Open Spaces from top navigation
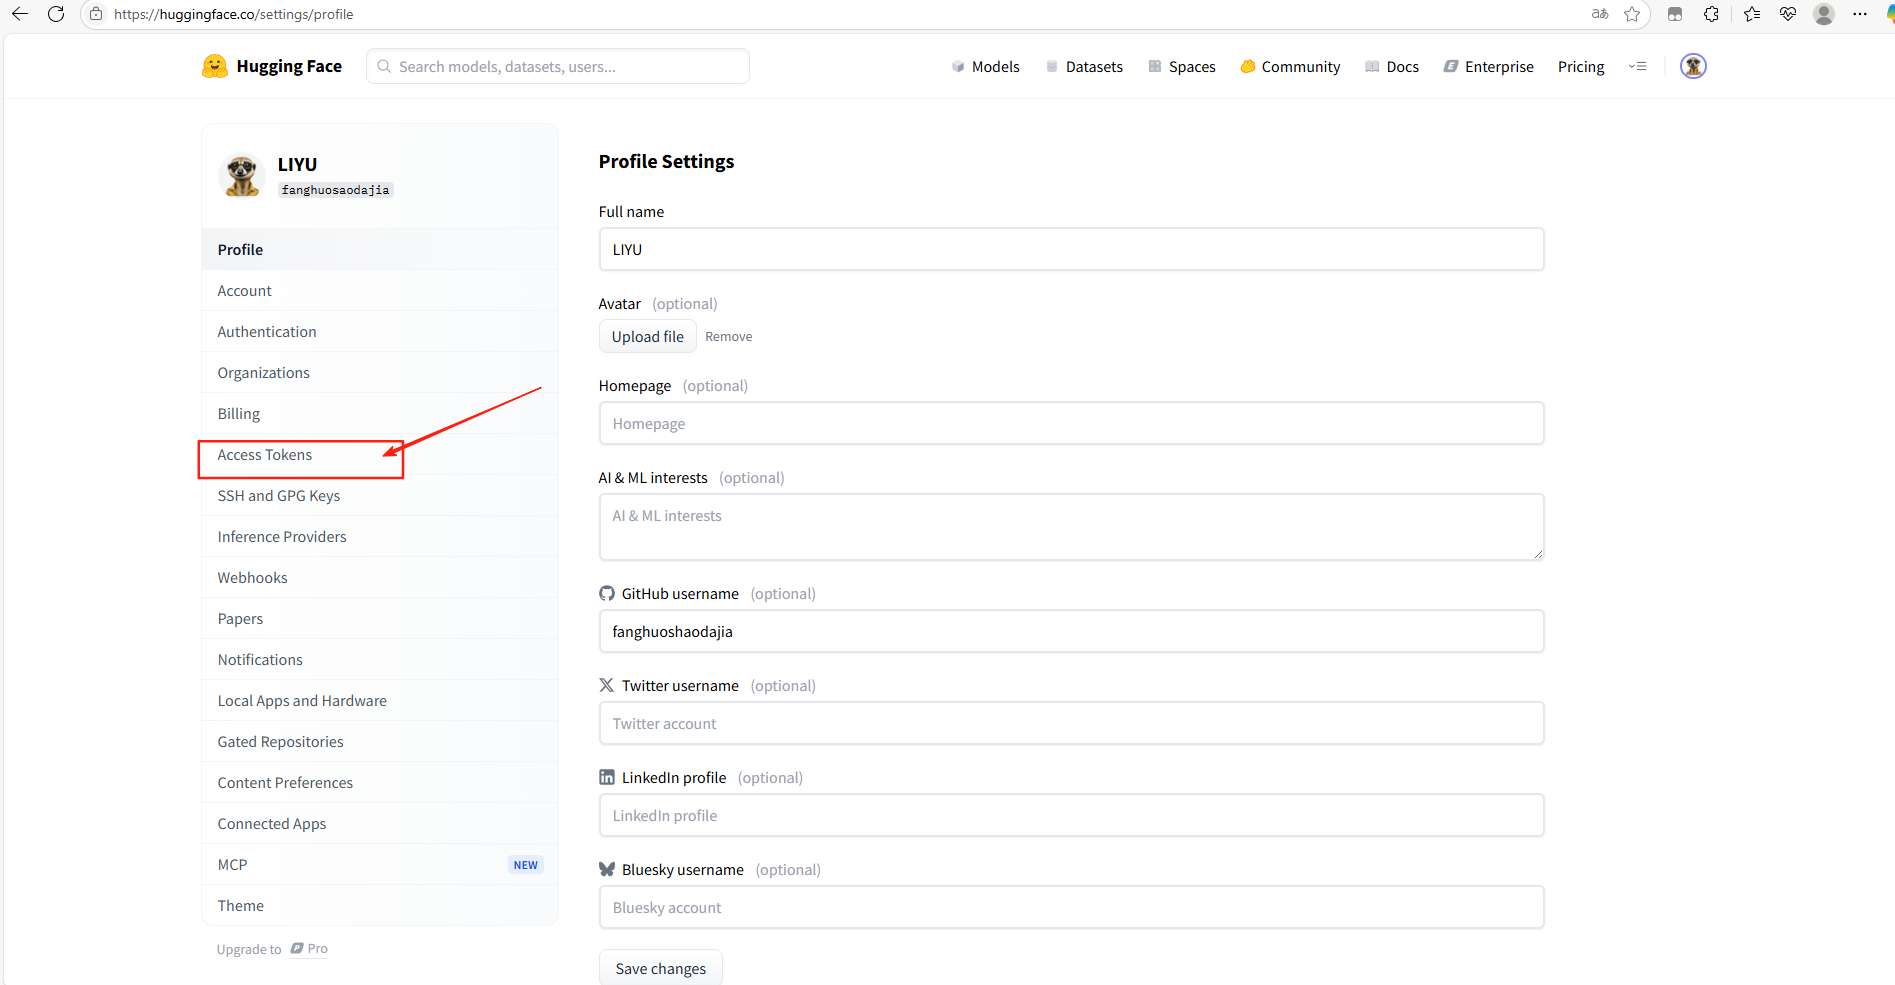1895x985 pixels. click(x=1182, y=66)
